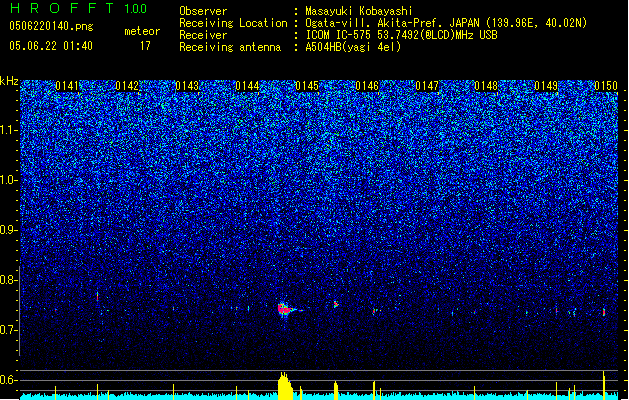Click the HROFFT 1.00 title text
Image resolution: width=629 pixels, height=400 pixels.
[79, 8]
